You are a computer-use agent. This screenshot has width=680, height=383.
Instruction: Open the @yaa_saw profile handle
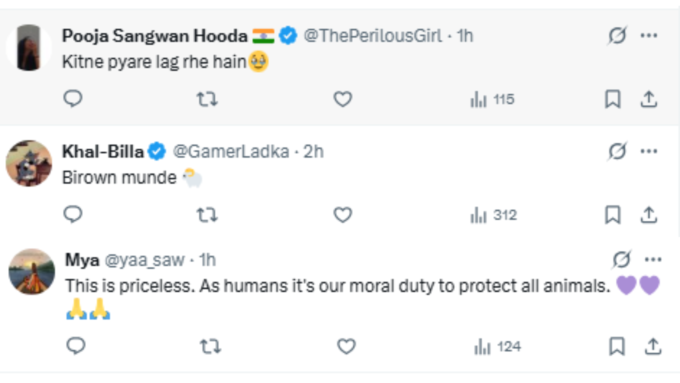point(144,260)
